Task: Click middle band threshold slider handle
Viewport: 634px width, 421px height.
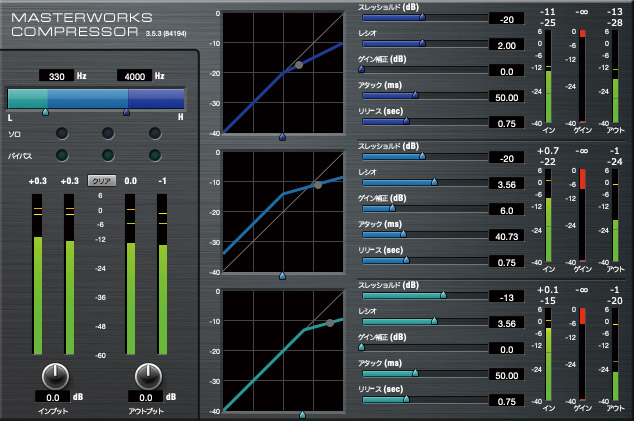Action: point(423,156)
